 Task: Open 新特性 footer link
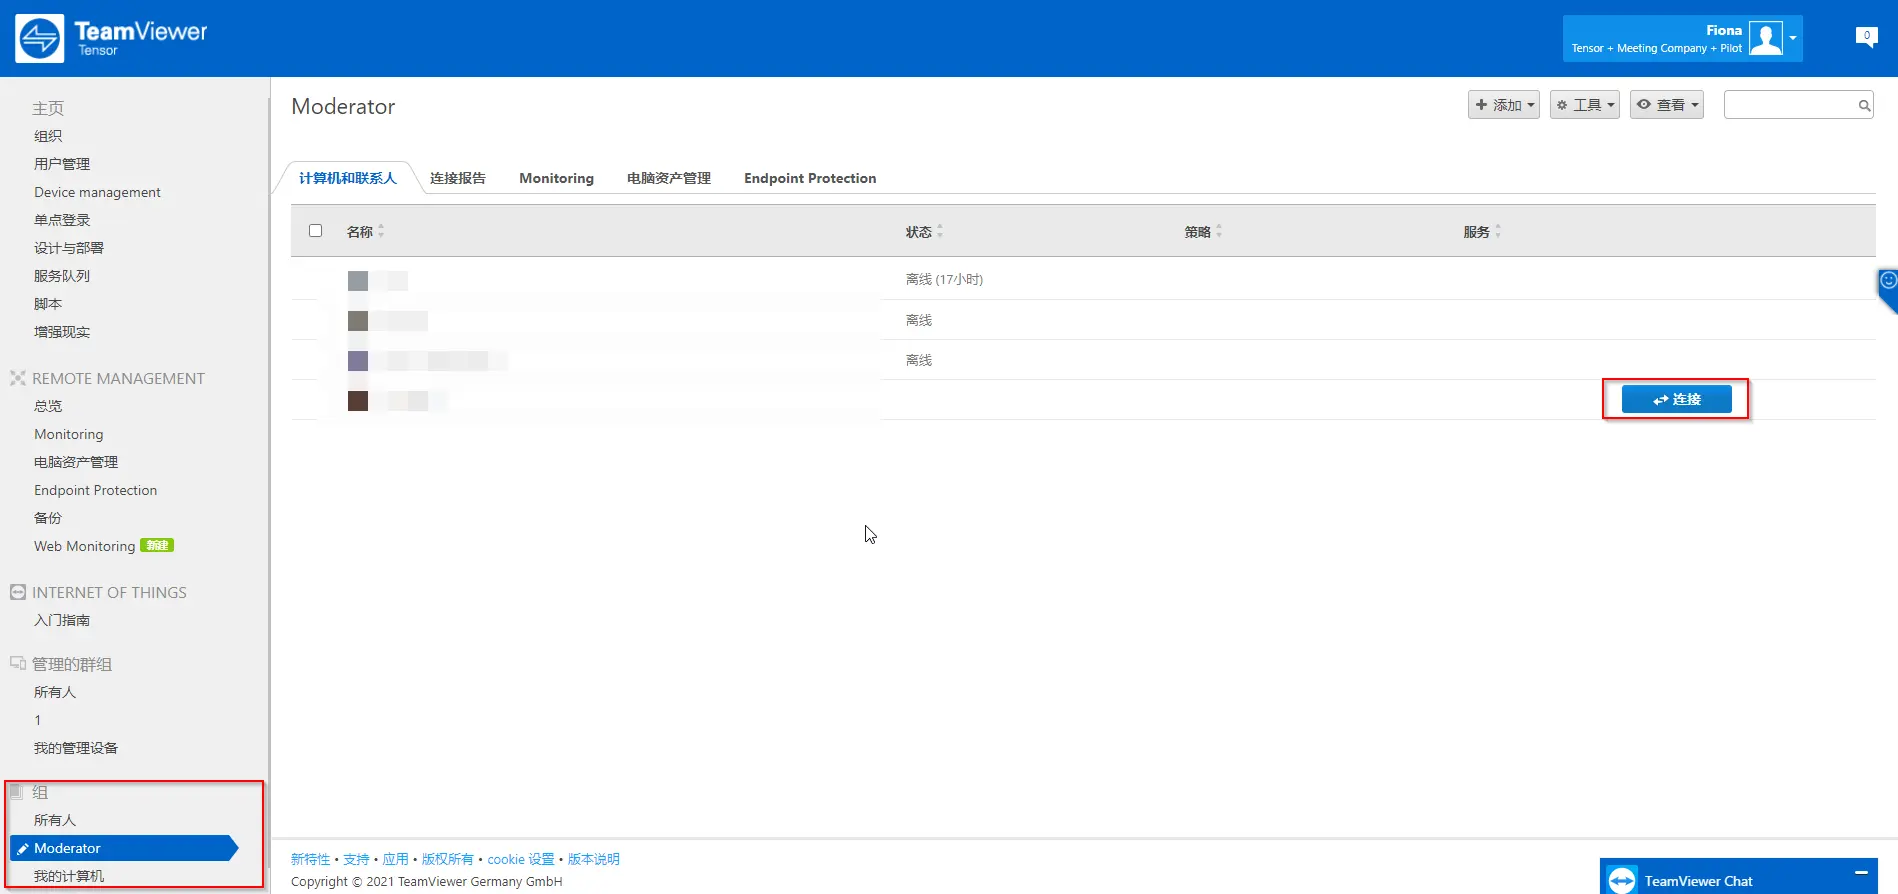pos(310,859)
